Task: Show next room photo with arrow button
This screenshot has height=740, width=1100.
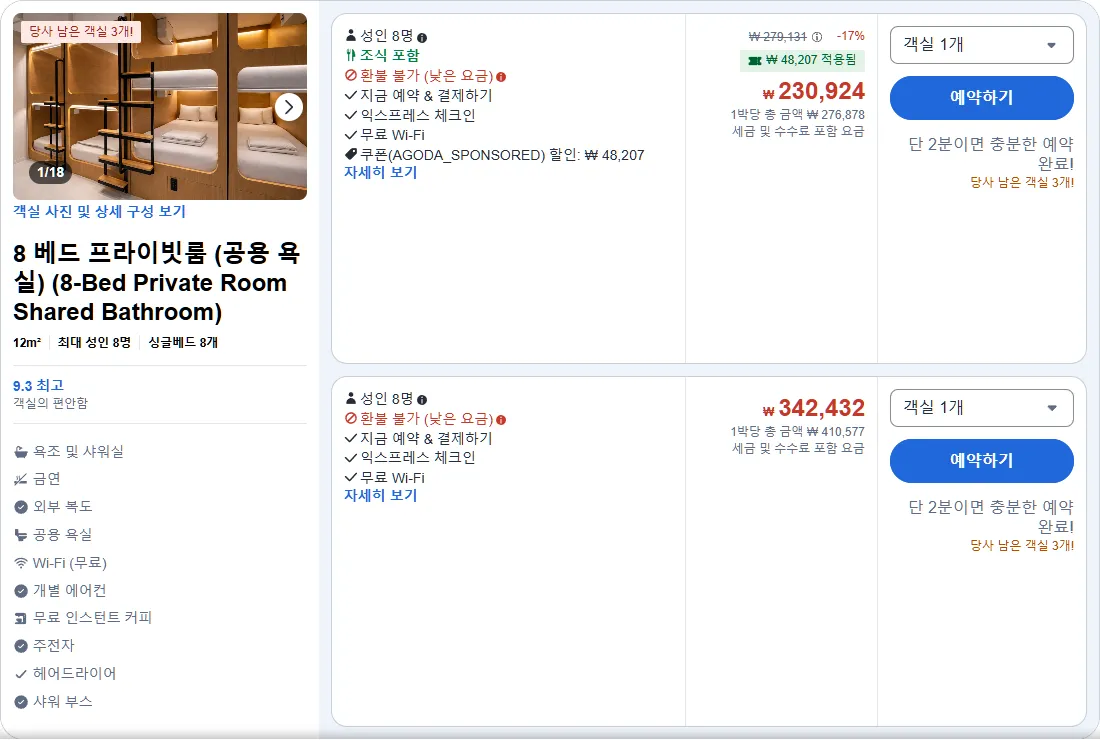Action: (x=289, y=107)
